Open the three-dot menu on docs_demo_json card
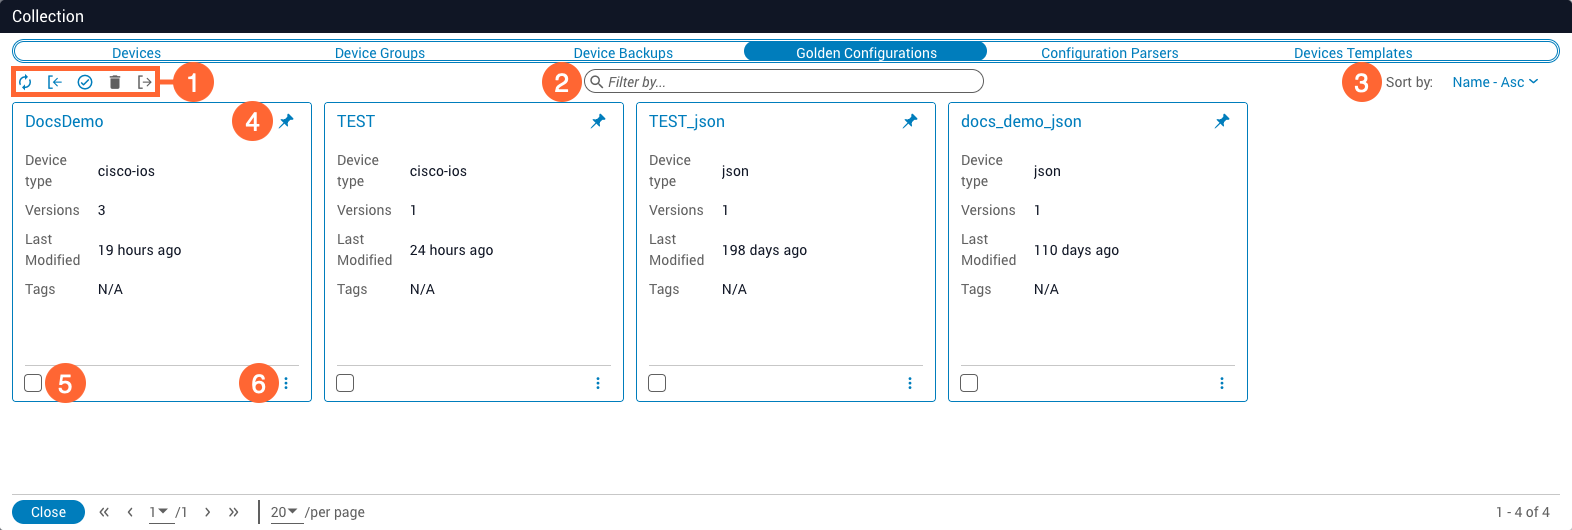 pyautogui.click(x=1222, y=383)
